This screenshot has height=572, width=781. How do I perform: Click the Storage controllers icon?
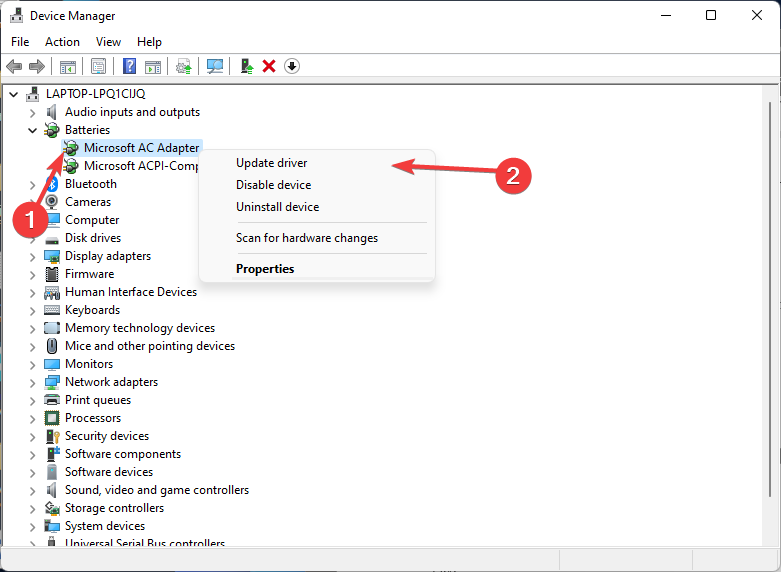(52, 508)
